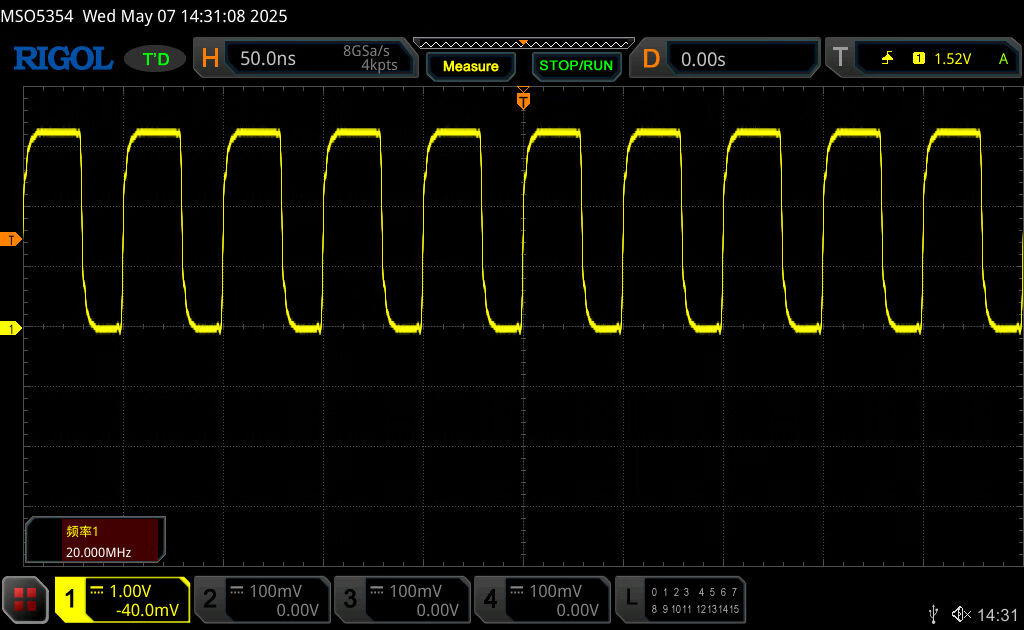Click the speaker mute icon
Screen dimensions: 1024x630
click(x=961, y=613)
